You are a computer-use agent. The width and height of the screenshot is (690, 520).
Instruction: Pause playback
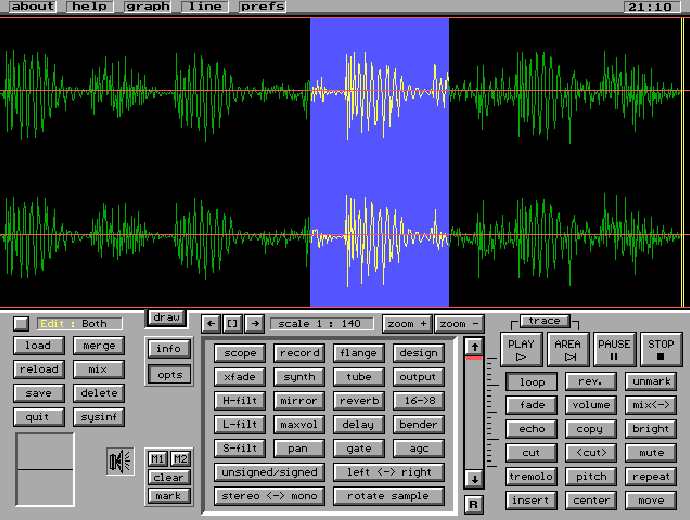(615, 349)
